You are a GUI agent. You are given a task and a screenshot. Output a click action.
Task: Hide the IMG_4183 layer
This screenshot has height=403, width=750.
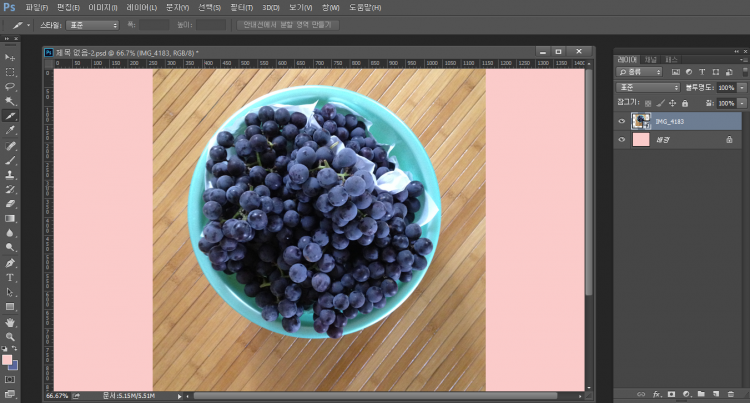click(622, 121)
